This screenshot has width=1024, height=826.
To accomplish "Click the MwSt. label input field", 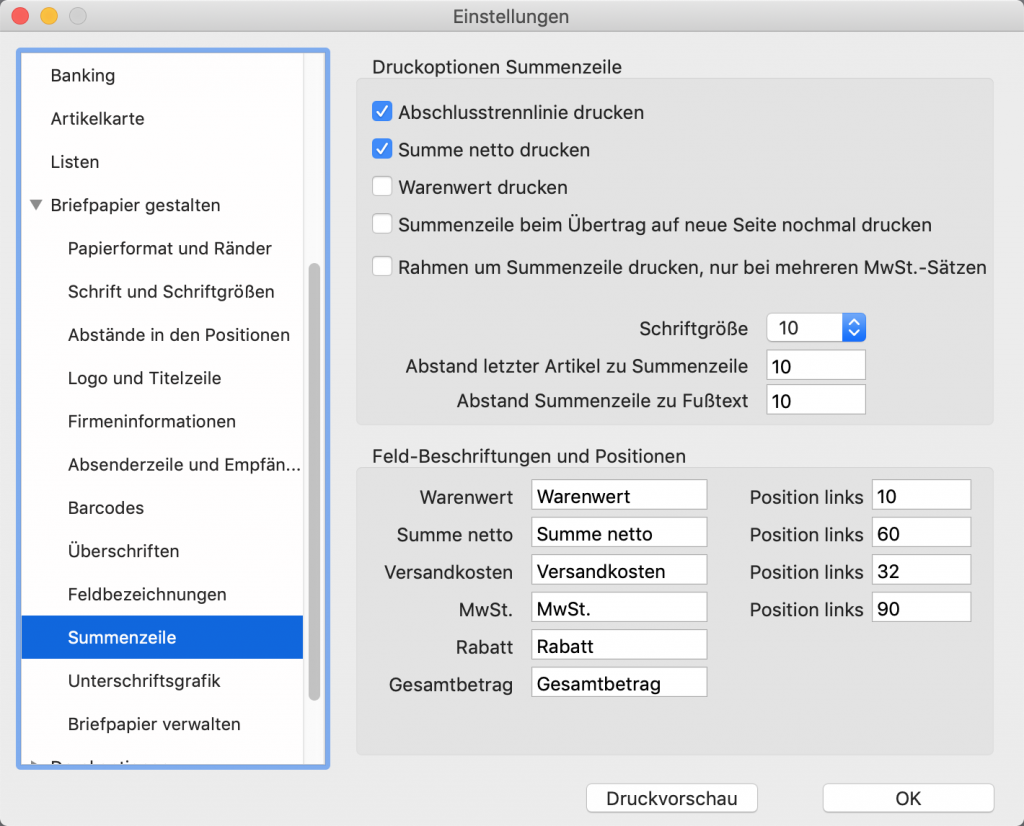I will [x=619, y=609].
